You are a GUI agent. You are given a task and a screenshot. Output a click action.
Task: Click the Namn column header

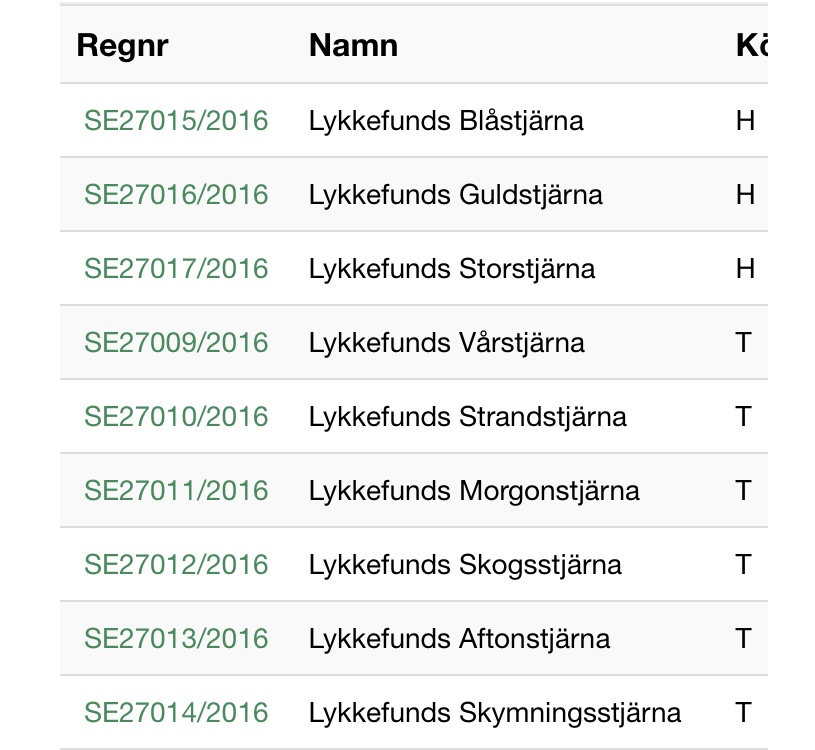pos(353,45)
